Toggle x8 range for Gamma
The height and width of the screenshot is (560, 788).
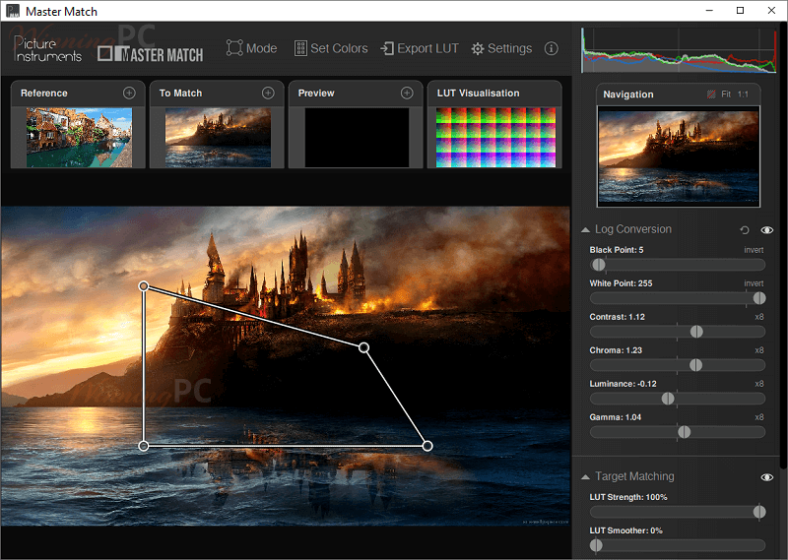(x=759, y=417)
